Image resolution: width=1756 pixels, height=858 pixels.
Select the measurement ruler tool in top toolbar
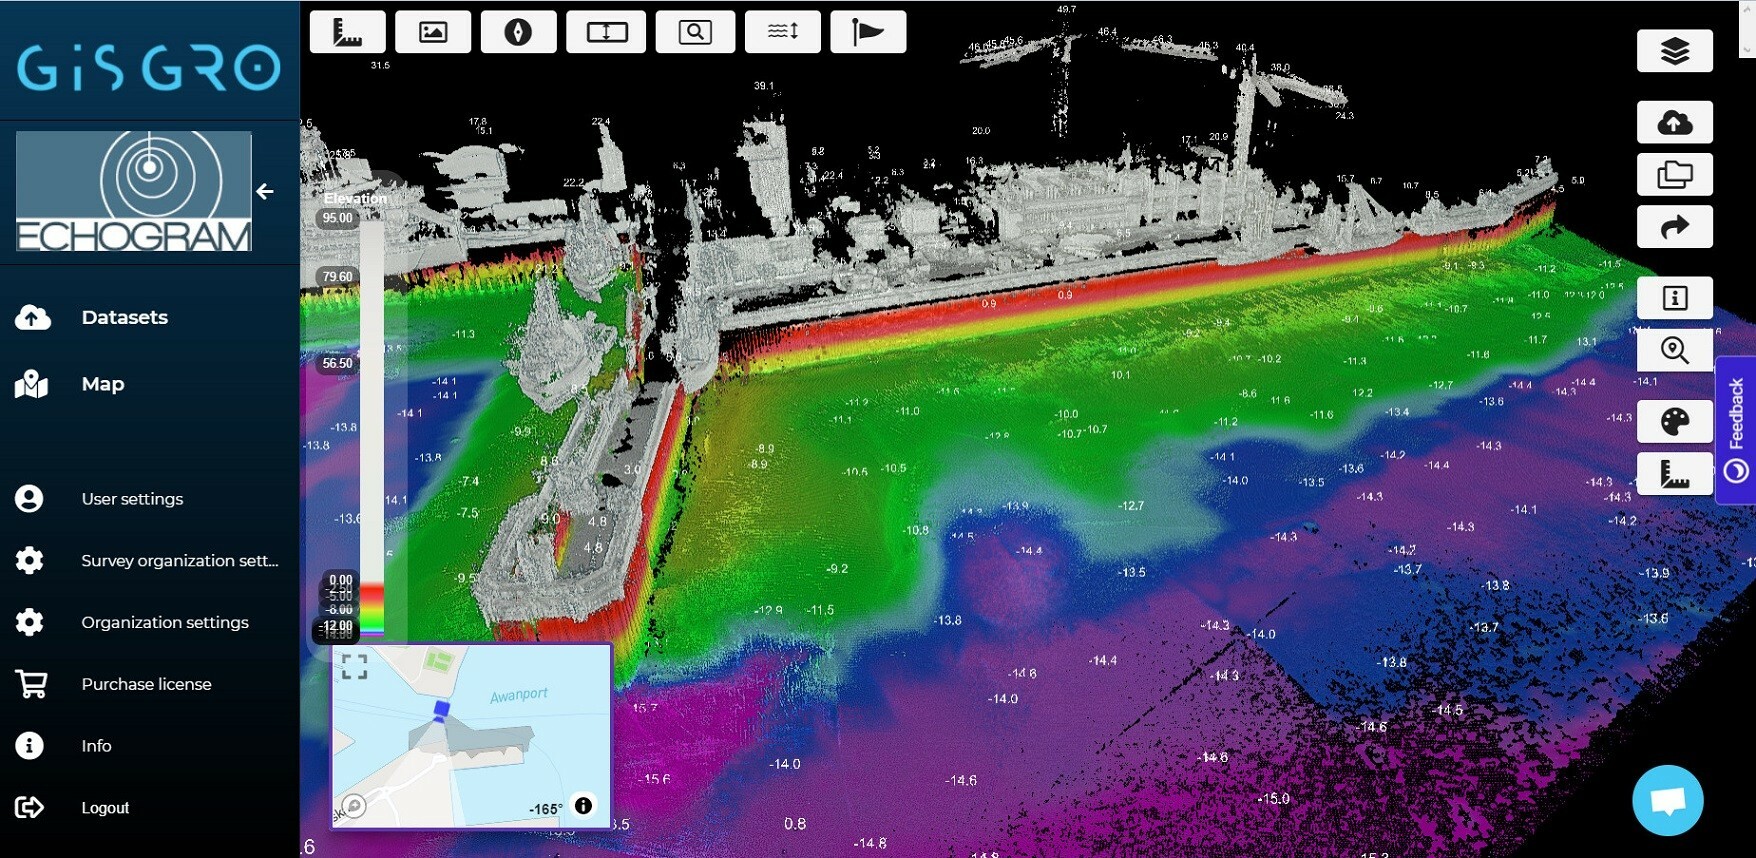point(347,32)
